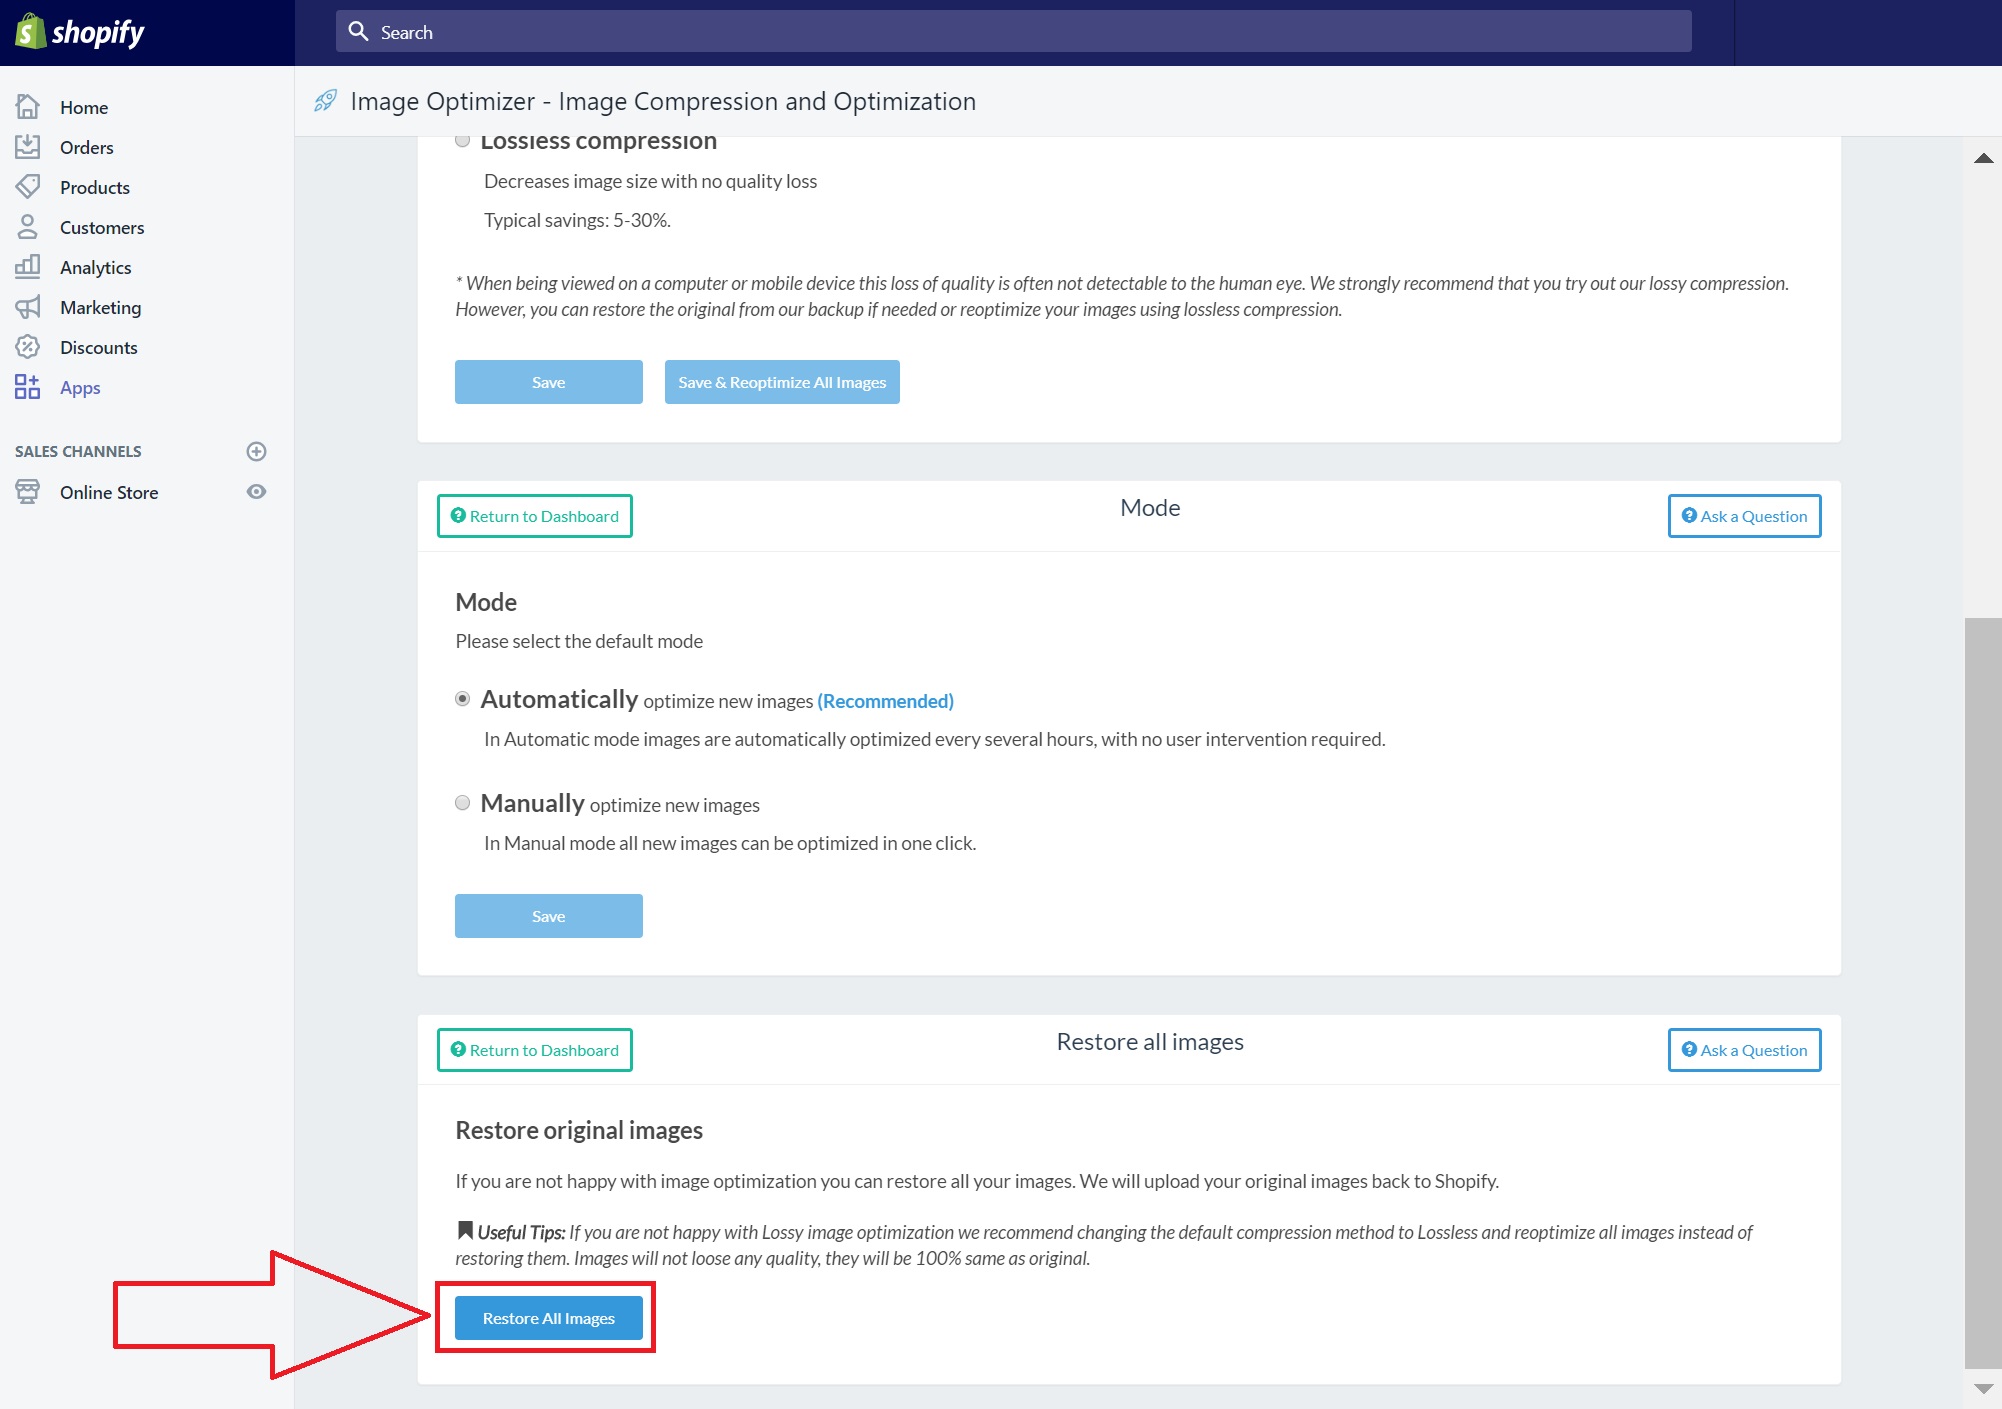Click scrollbar down arrow
The height and width of the screenshot is (1409, 2002).
point(1984,1389)
